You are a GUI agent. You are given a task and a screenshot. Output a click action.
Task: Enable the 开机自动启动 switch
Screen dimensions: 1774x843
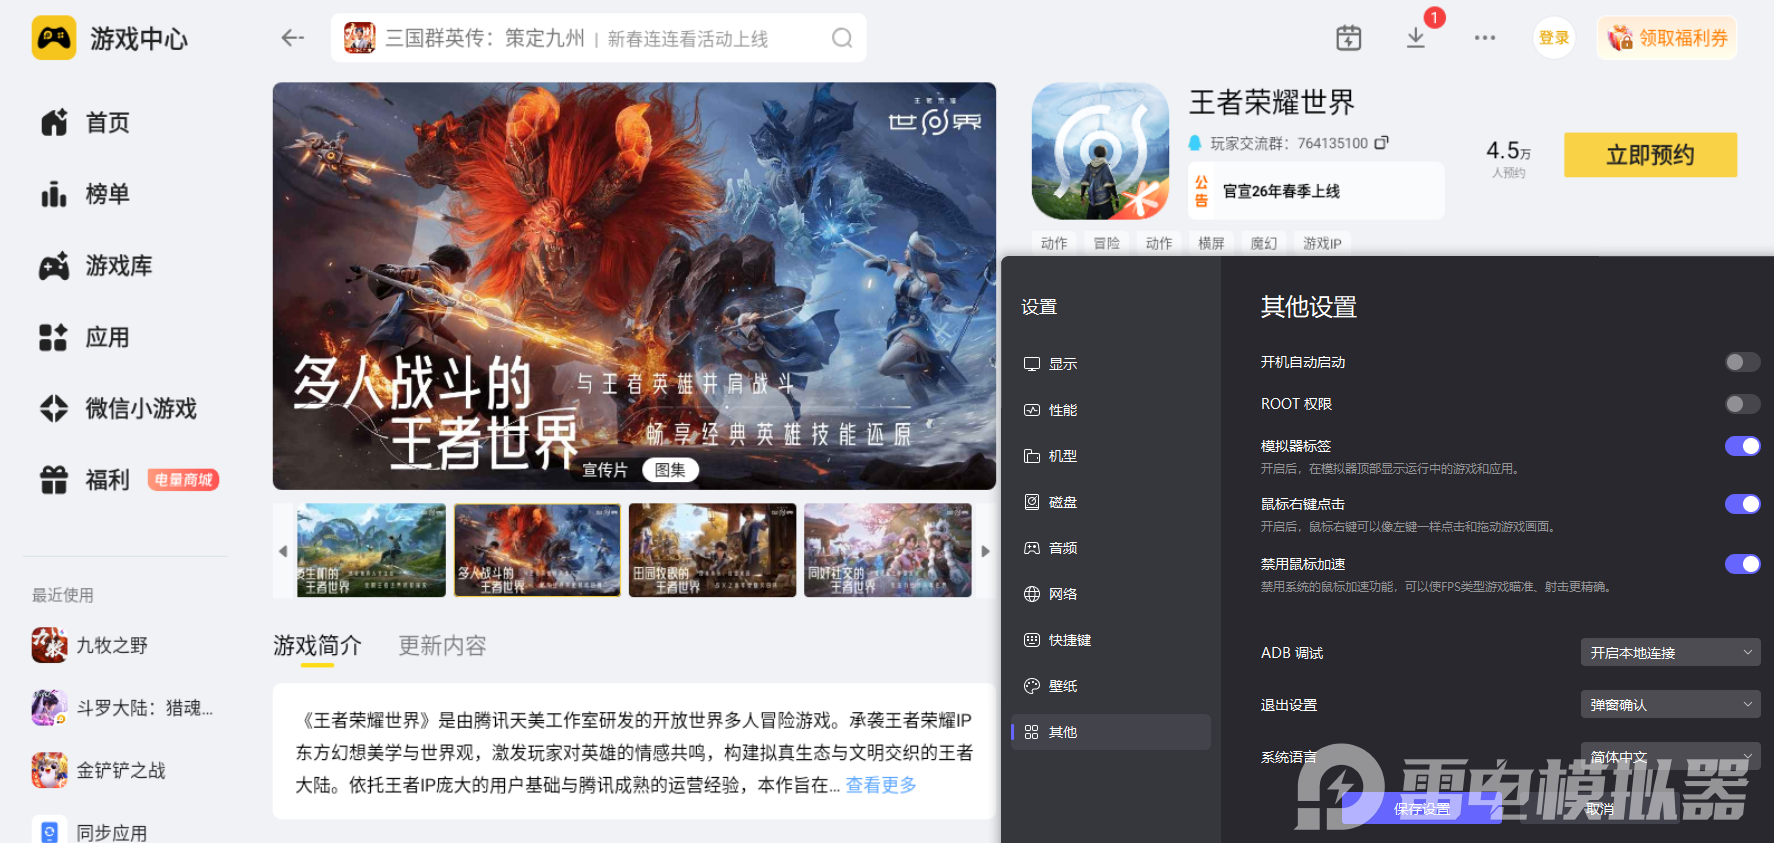tap(1742, 362)
